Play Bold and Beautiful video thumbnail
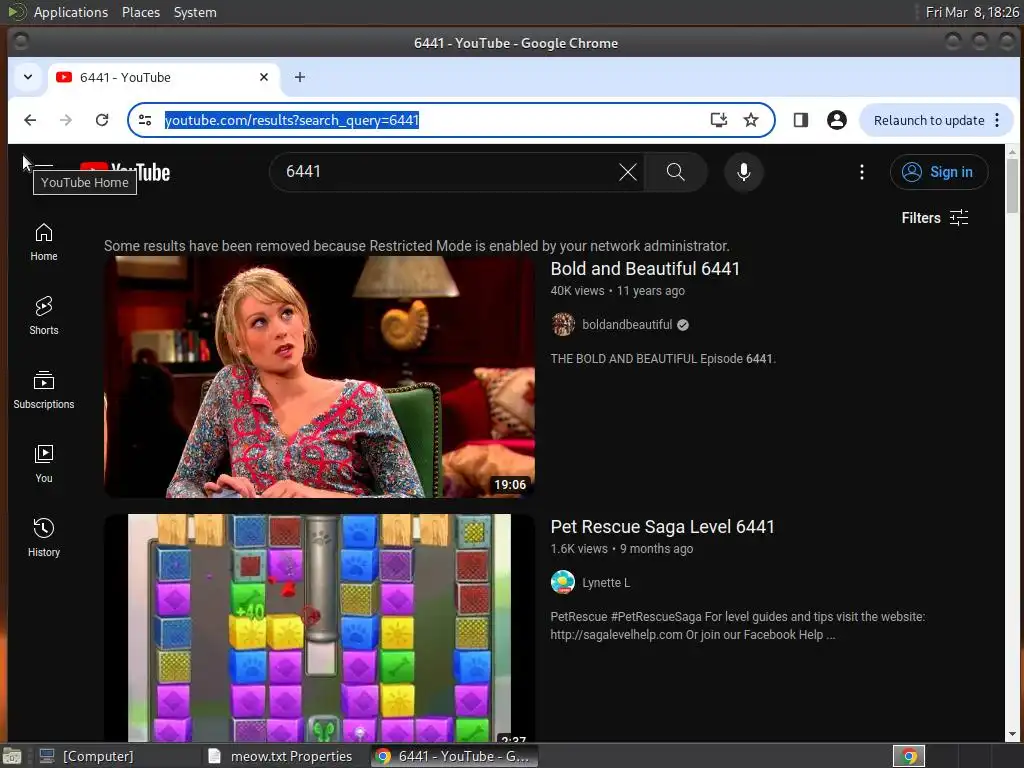The height and width of the screenshot is (768, 1024). pos(319,377)
